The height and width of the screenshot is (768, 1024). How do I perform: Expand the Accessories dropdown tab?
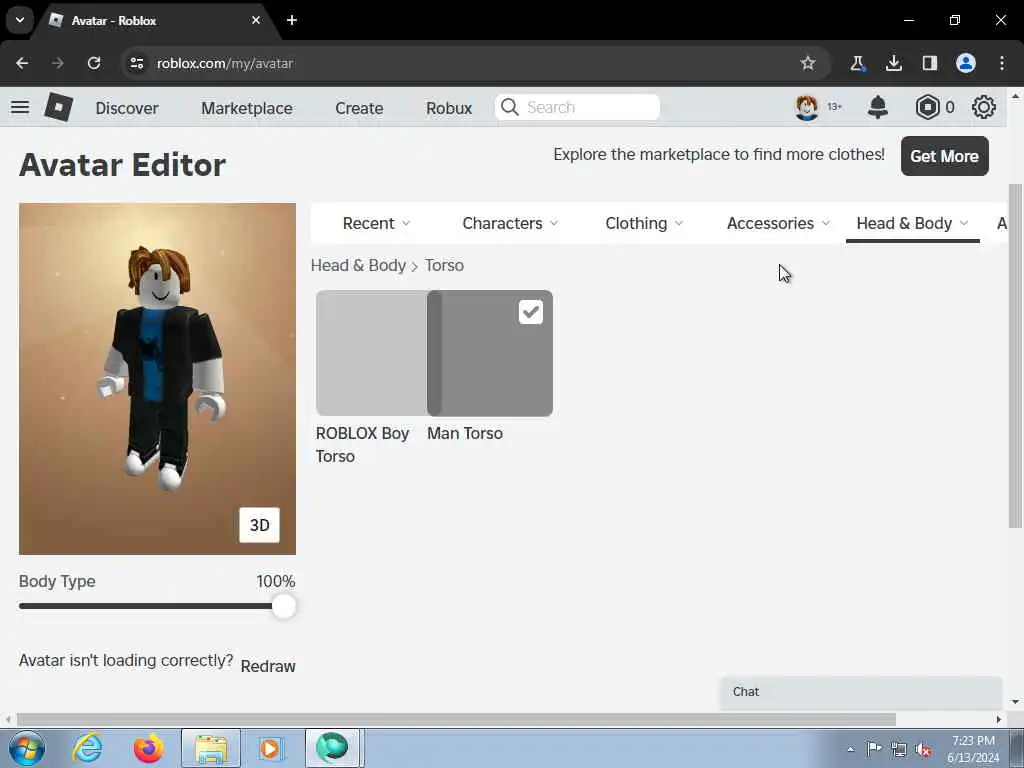778,223
